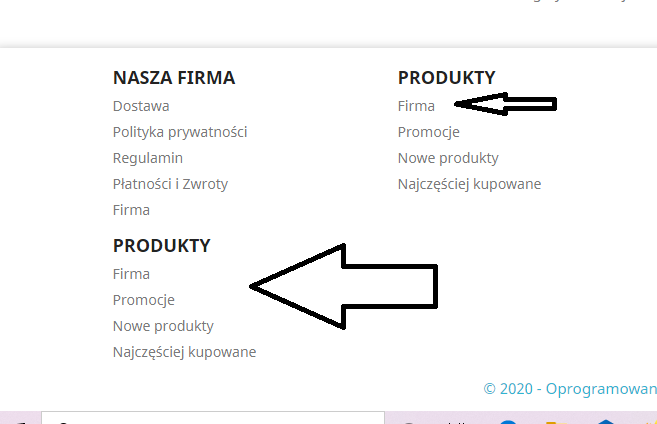This screenshot has width=657, height=424.
Task: Open Płatności i Zwroty link
Action: pyautogui.click(x=170, y=184)
